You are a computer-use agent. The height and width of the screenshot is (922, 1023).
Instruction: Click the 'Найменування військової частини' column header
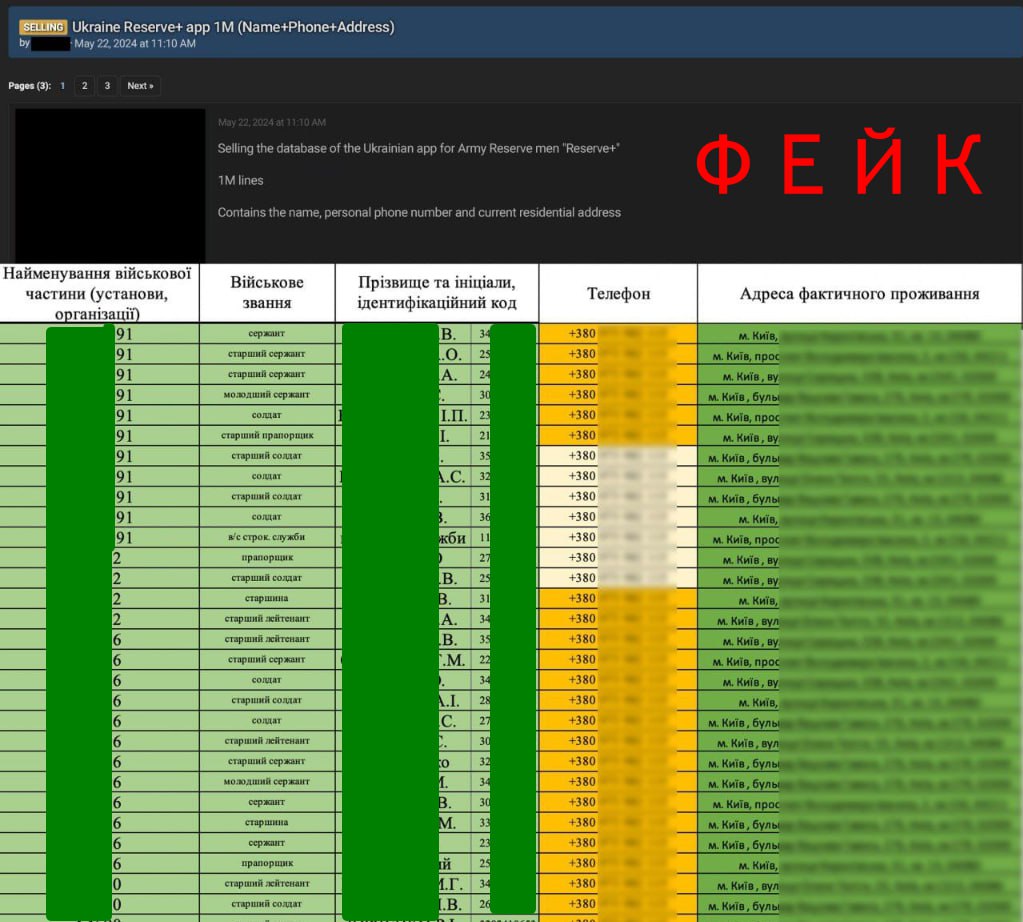[99, 293]
